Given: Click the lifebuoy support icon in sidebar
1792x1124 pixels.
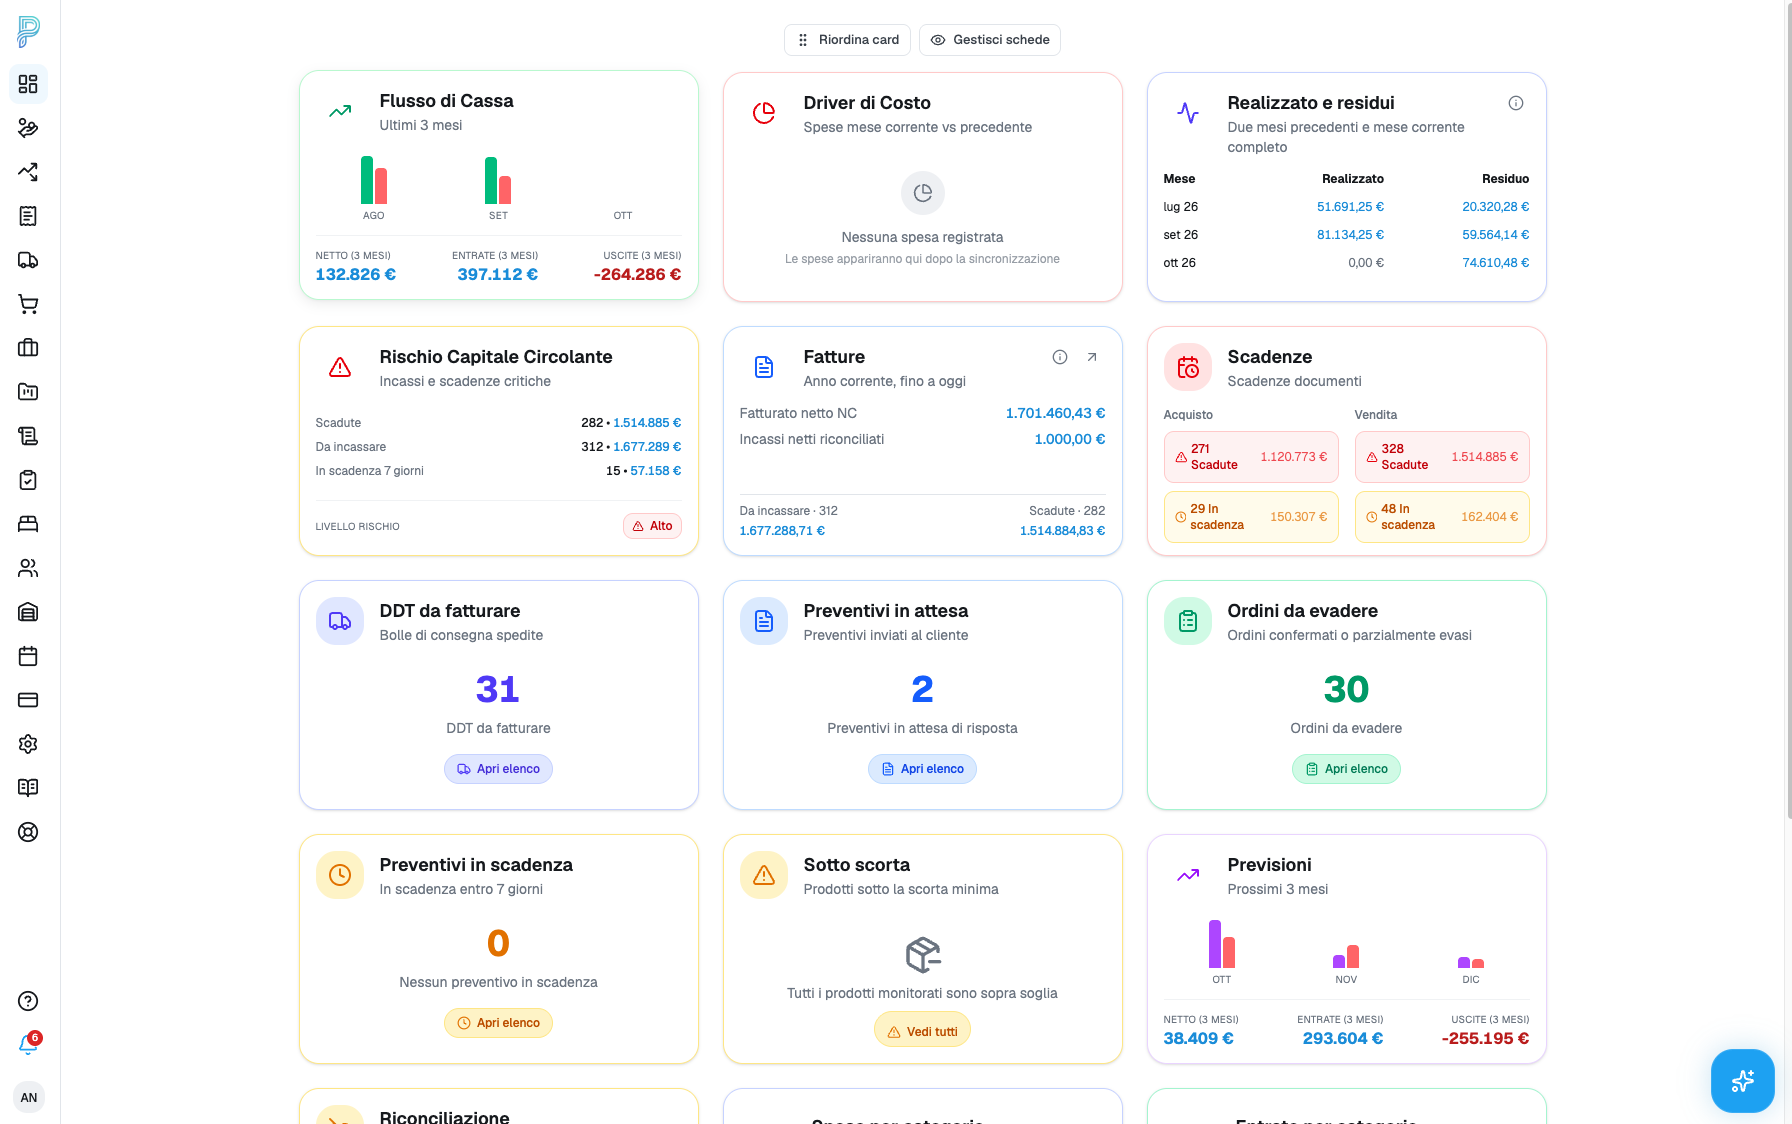Looking at the screenshot, I should point(28,832).
